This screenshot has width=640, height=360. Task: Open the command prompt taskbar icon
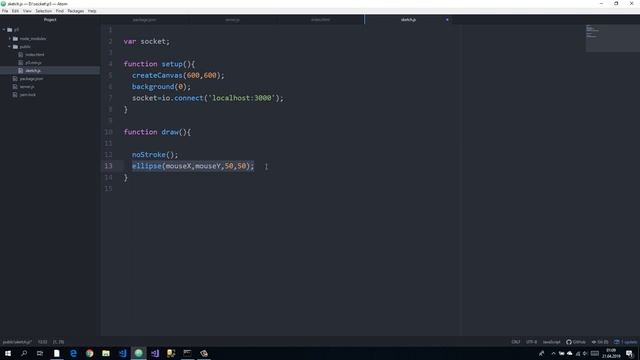(187, 353)
